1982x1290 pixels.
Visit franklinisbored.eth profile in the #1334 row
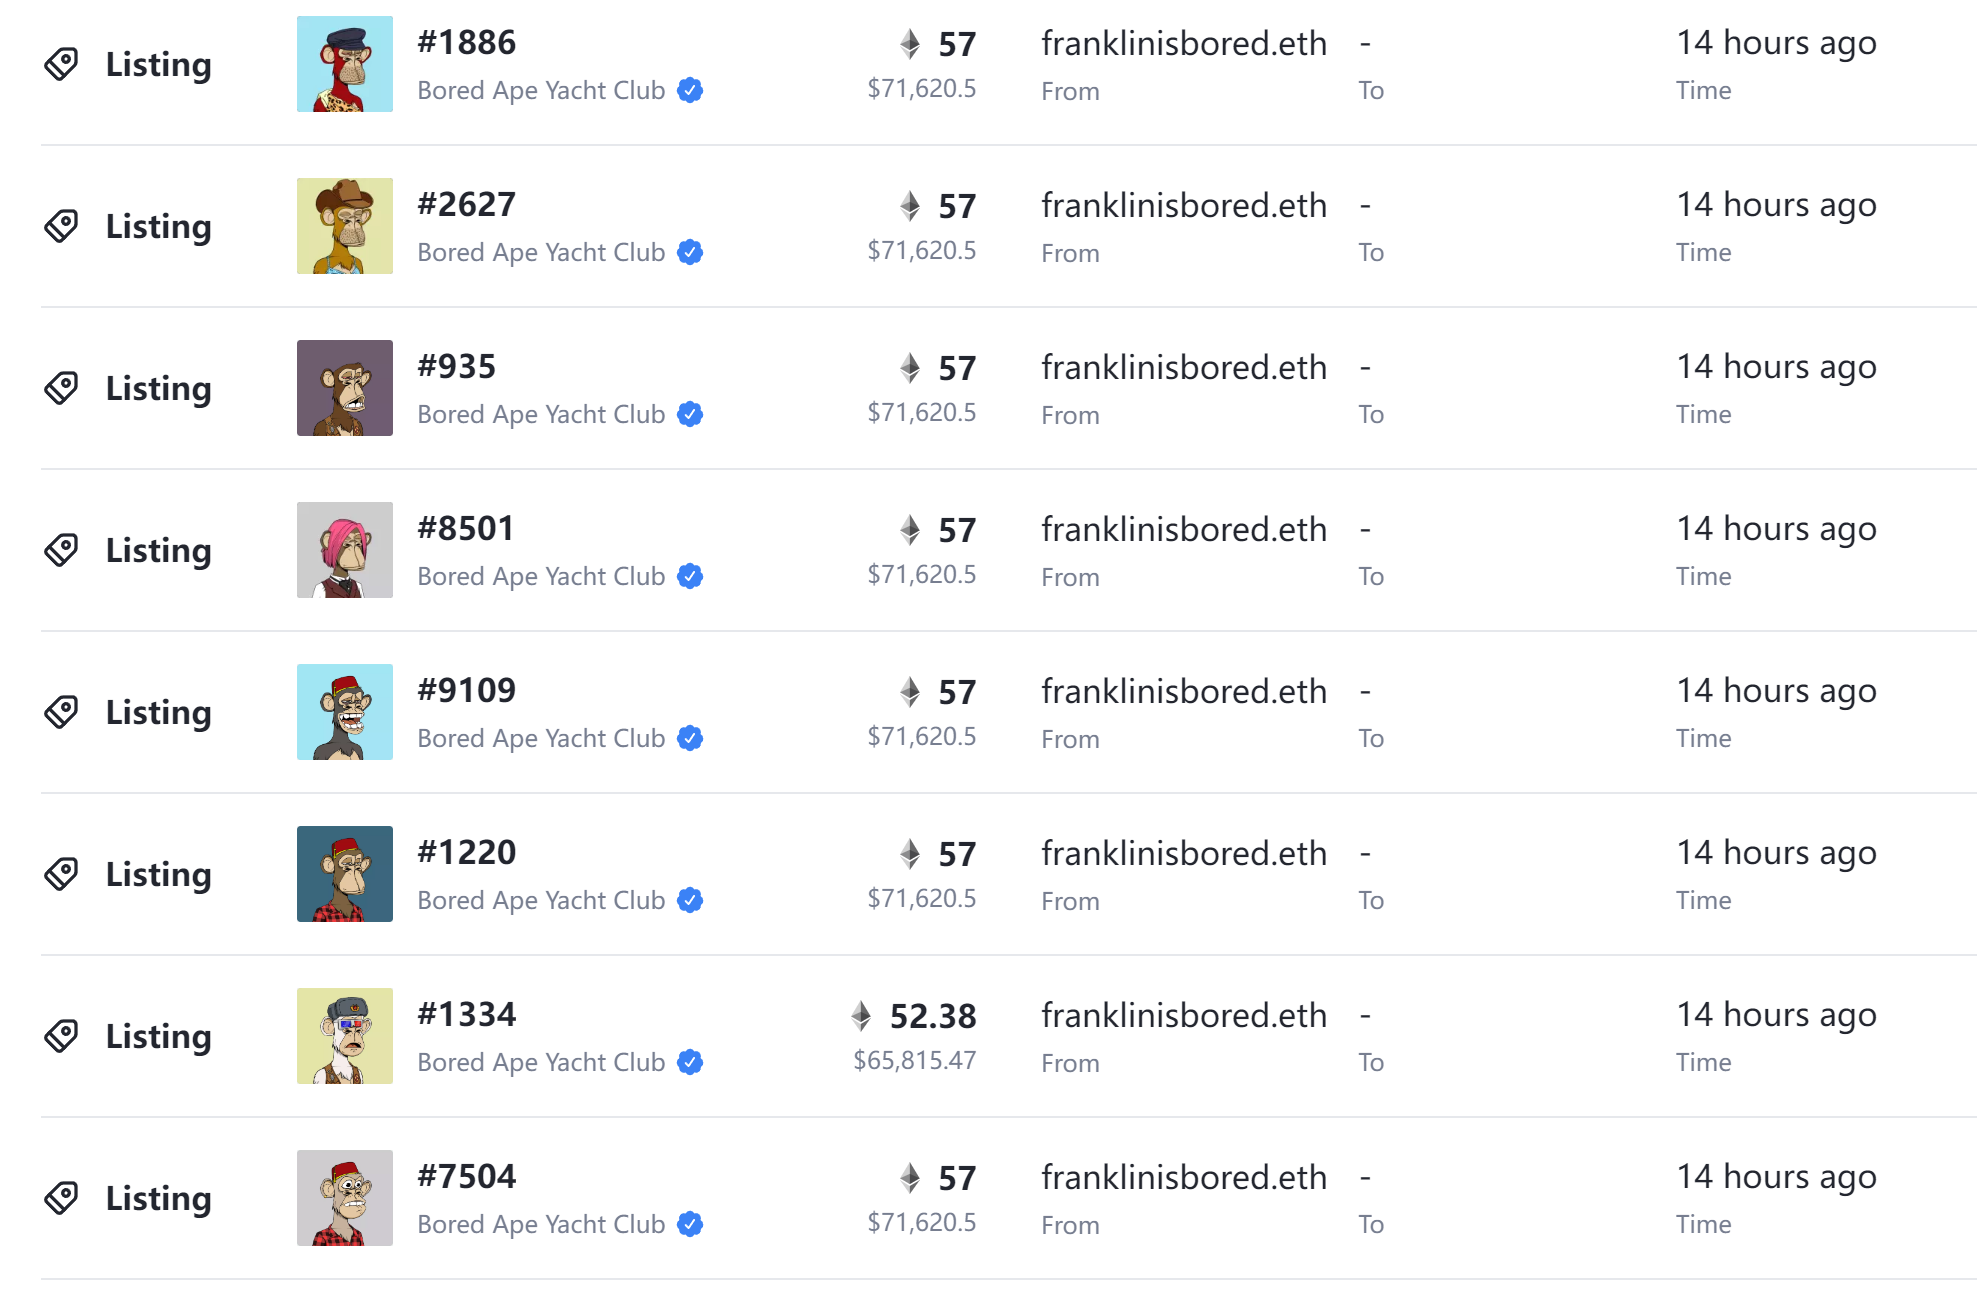point(1184,1016)
